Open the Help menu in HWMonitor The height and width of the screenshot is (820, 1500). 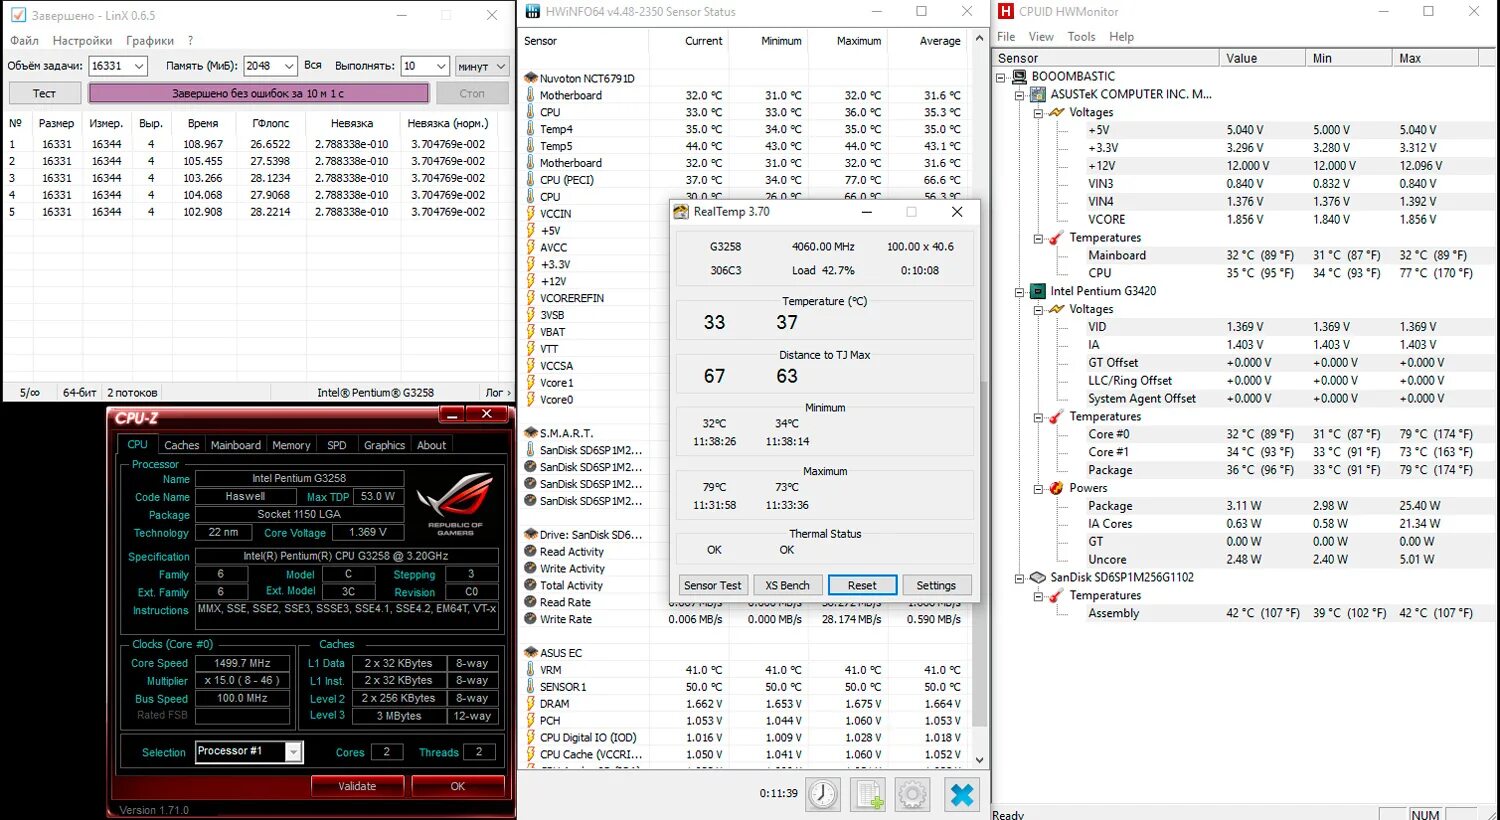(1122, 37)
